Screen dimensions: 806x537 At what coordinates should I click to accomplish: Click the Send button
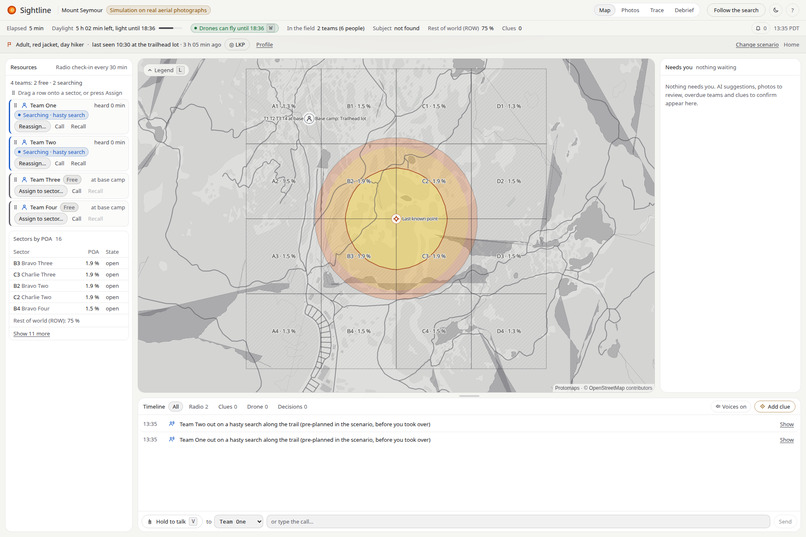785,522
